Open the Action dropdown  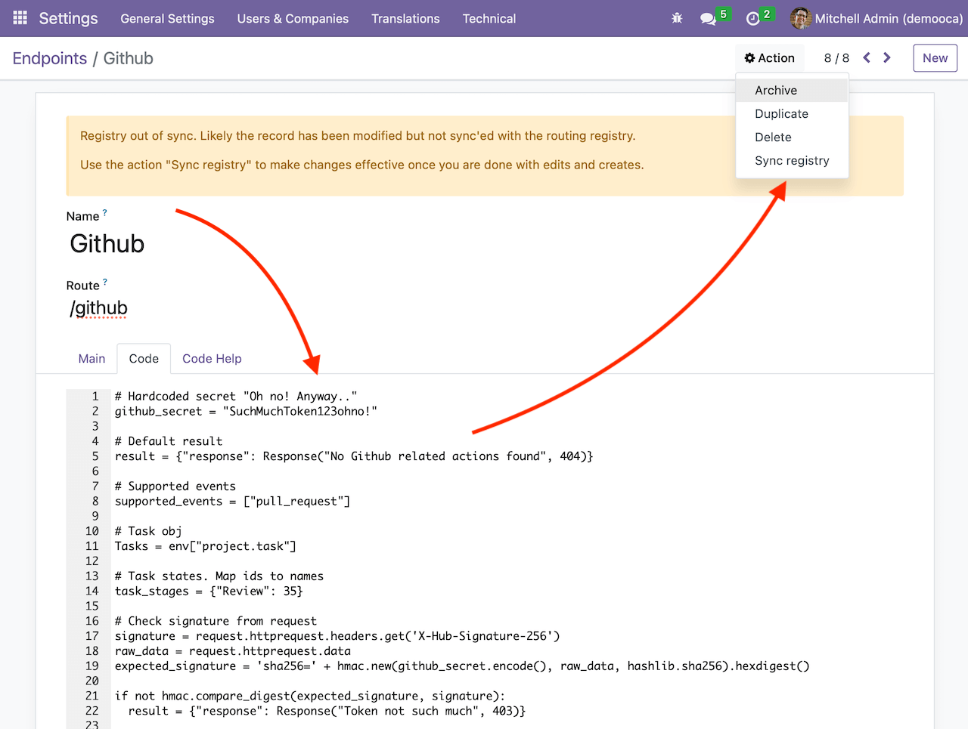pos(769,57)
